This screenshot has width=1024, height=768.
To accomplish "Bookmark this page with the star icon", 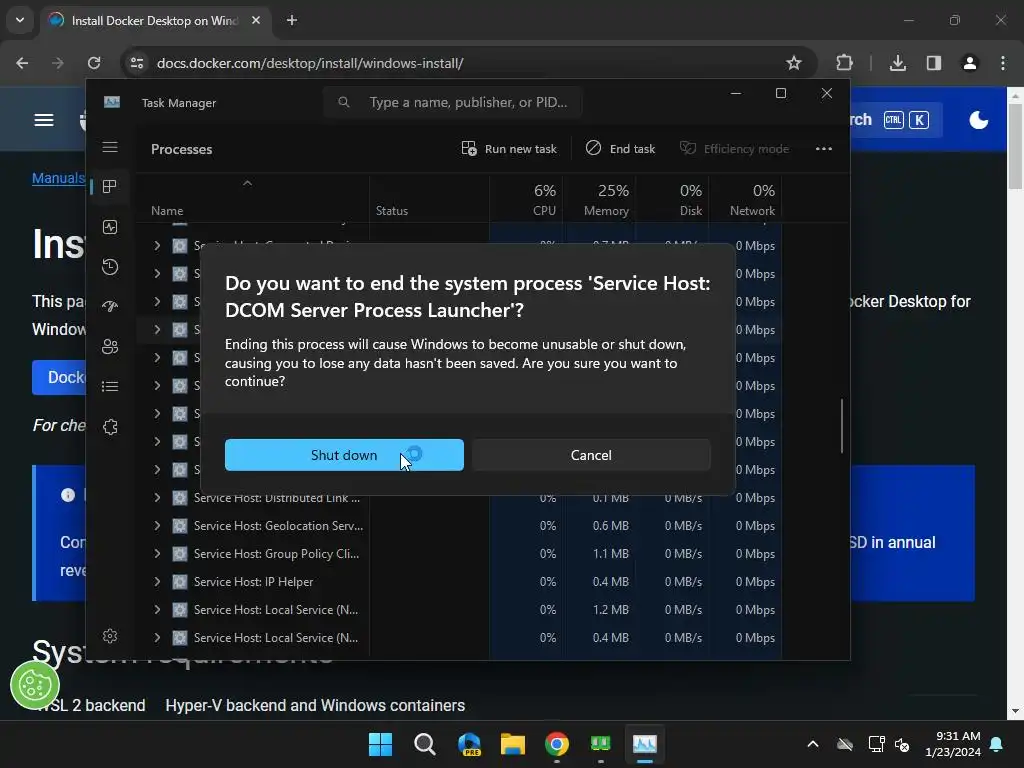I will point(793,63).
